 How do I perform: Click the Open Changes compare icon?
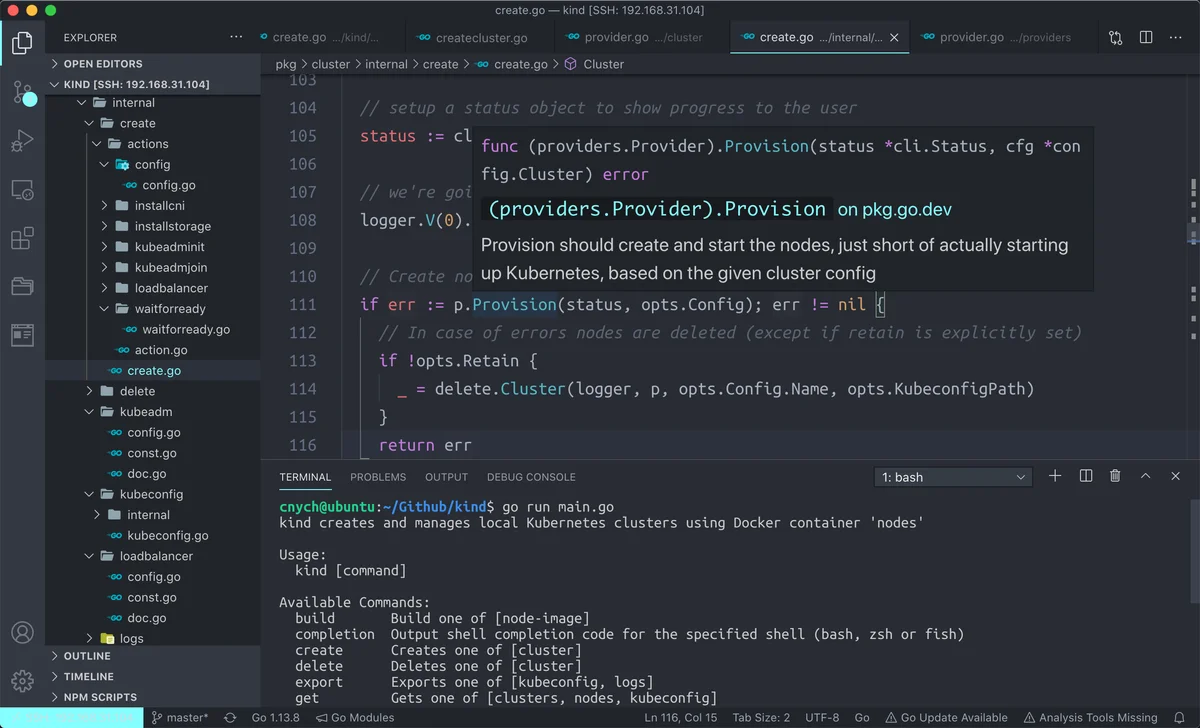[1115, 37]
